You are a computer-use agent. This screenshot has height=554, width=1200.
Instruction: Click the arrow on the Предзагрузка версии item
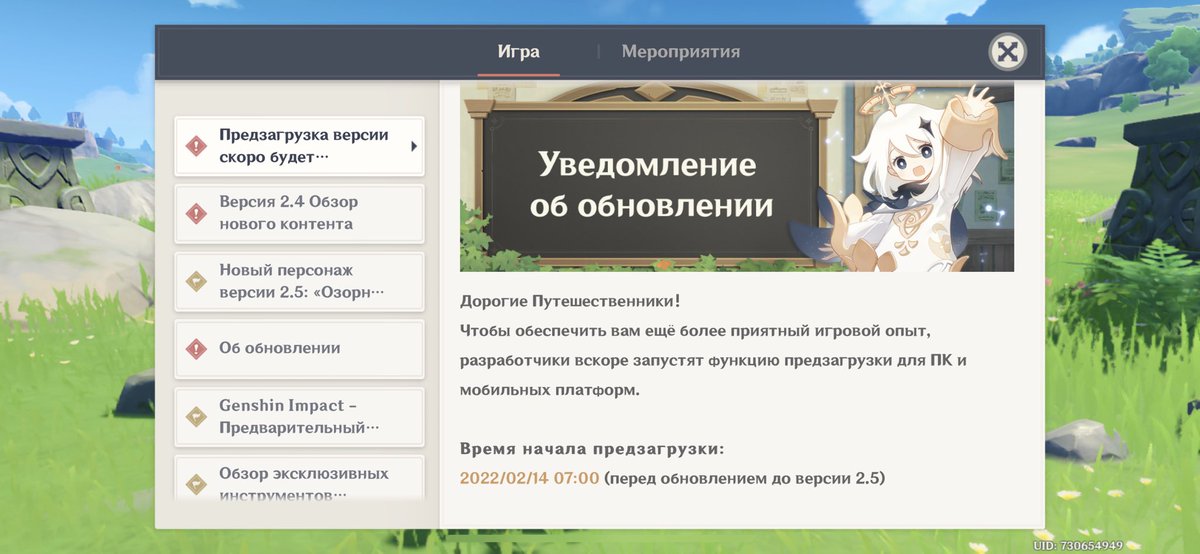[x=414, y=146]
